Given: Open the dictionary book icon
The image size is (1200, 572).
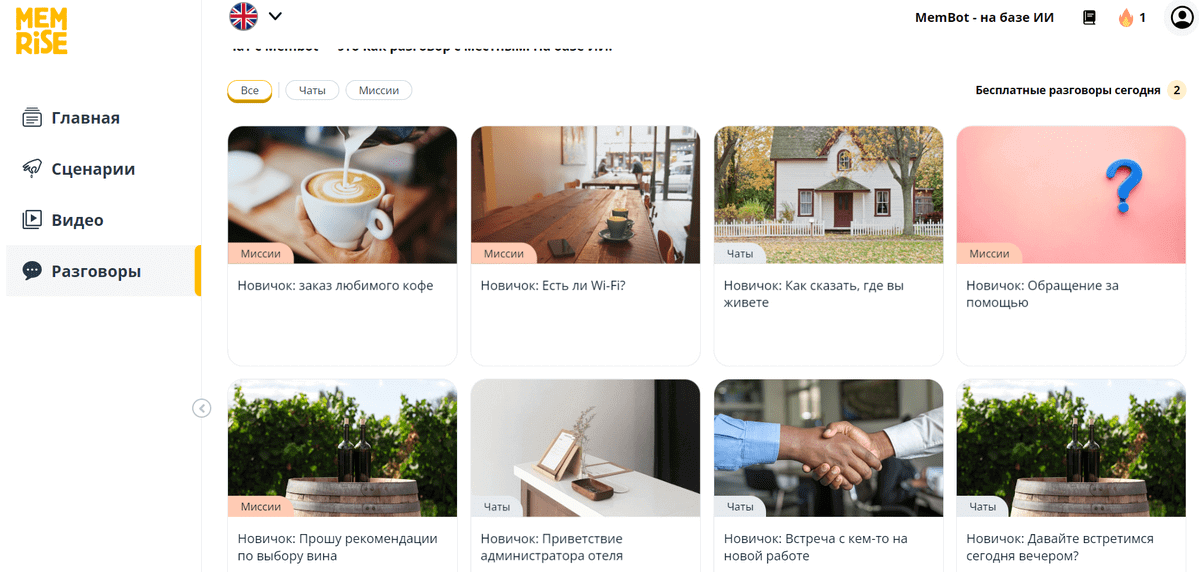Looking at the screenshot, I should tap(1089, 17).
